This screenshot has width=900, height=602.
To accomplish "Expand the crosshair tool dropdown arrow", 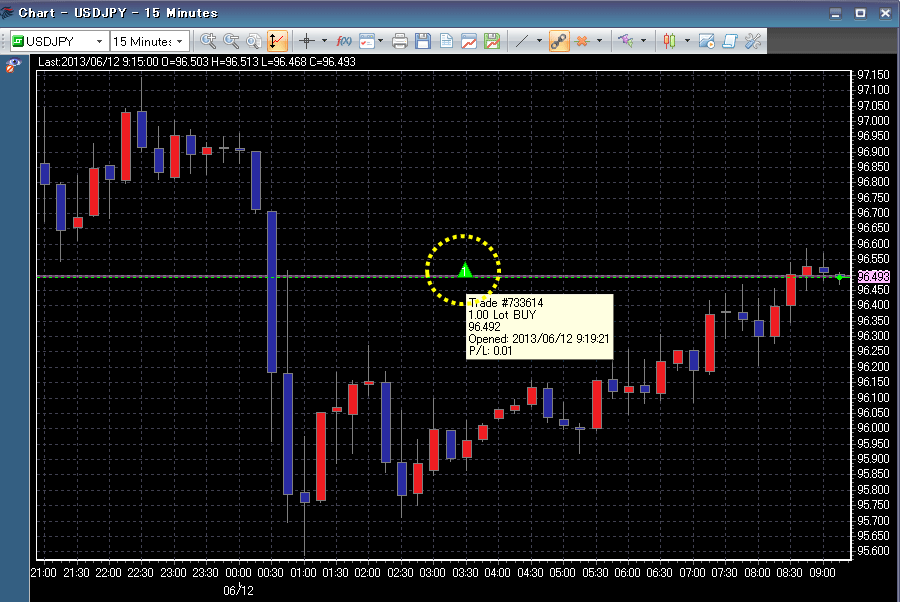I will (x=324, y=41).
